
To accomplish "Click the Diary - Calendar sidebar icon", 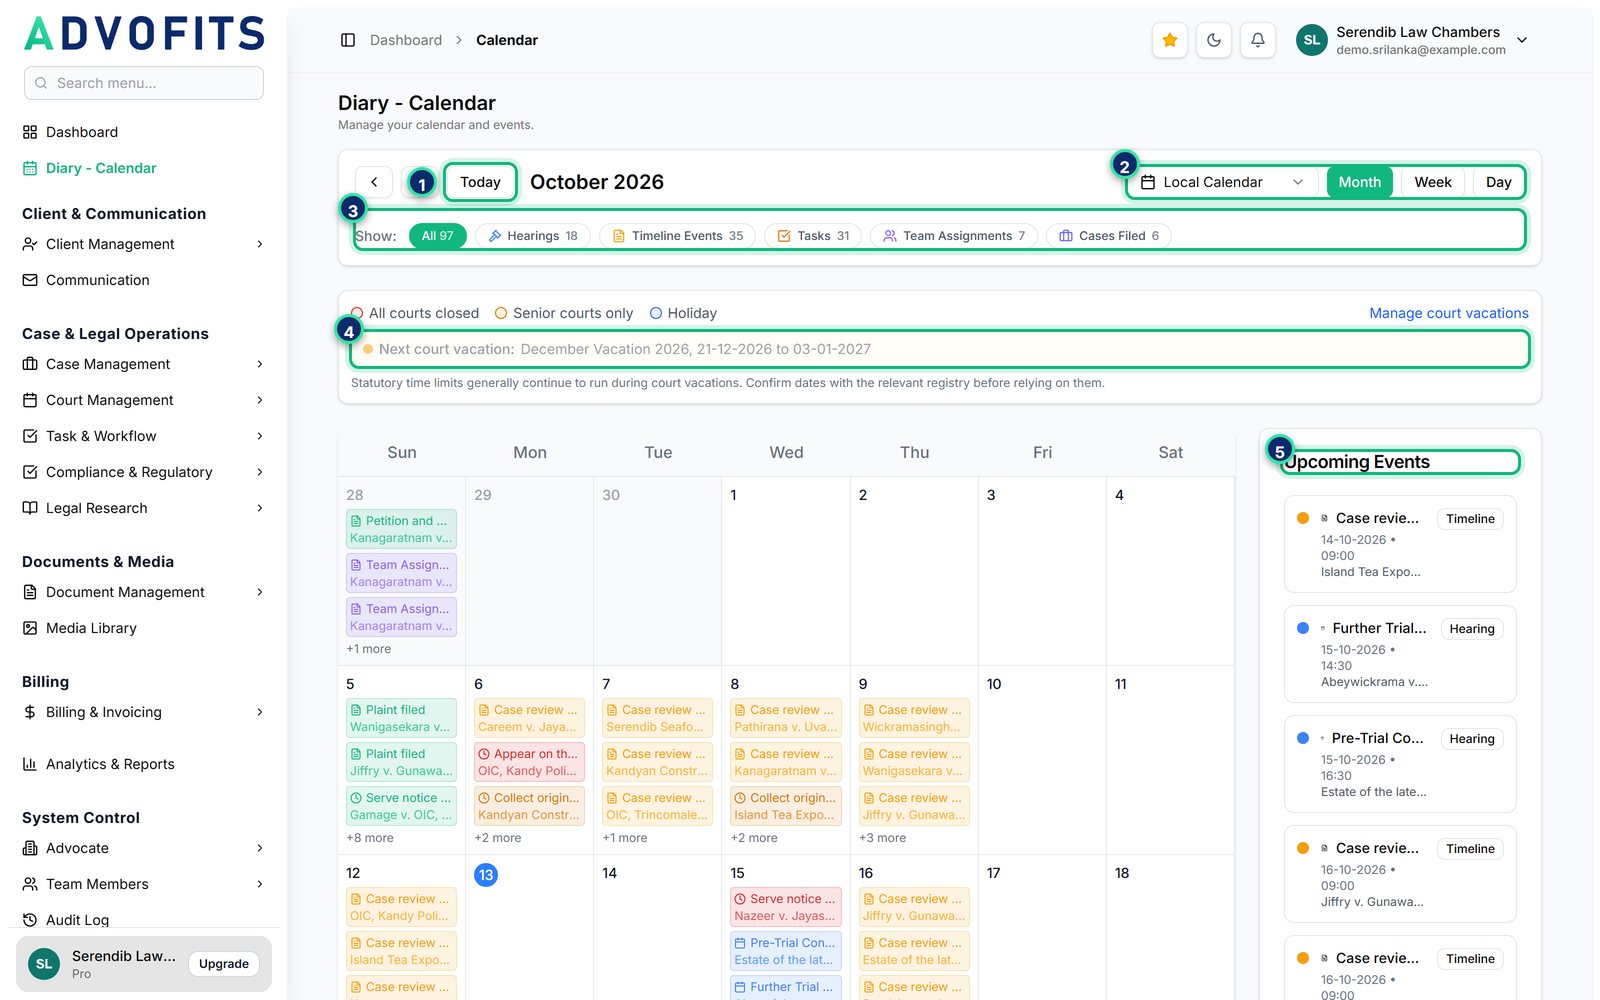I will [30, 168].
